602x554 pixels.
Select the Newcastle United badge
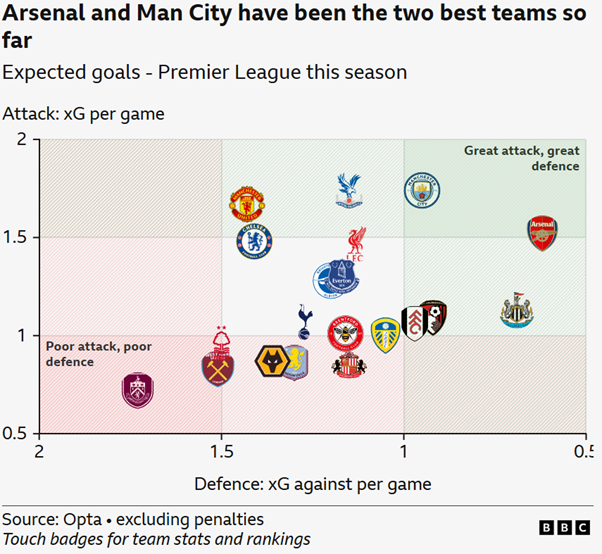516,311
